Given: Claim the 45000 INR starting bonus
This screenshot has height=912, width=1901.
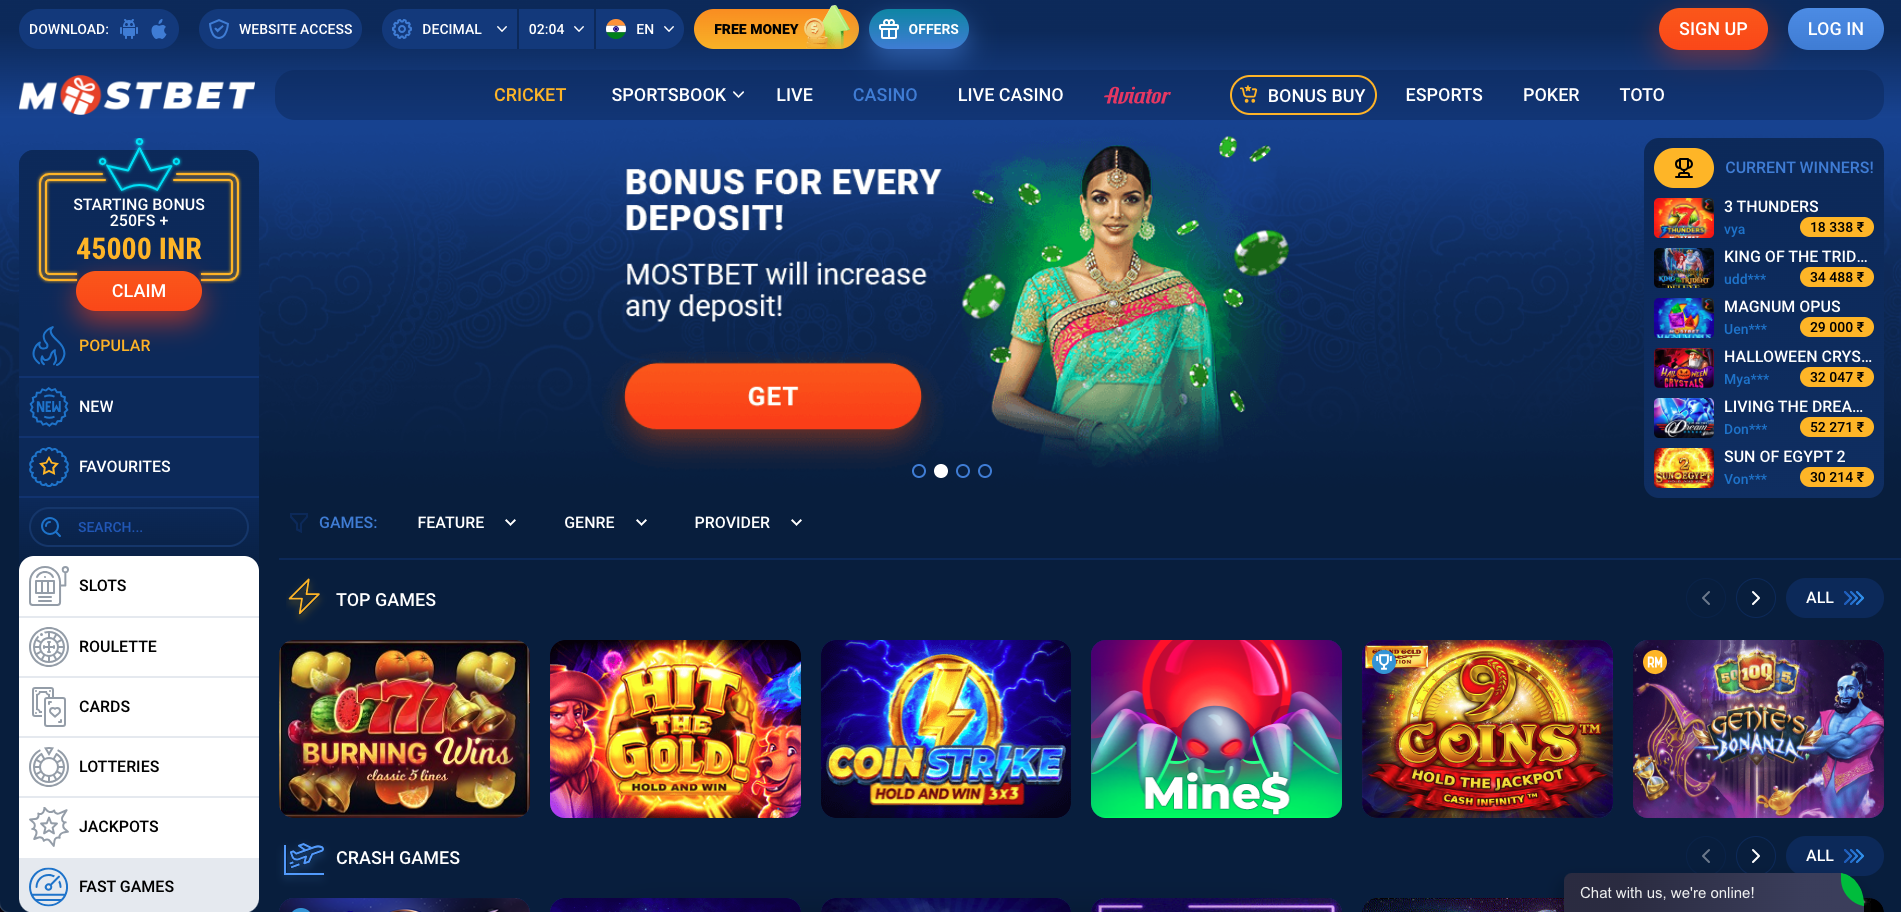Looking at the screenshot, I should coord(139,291).
